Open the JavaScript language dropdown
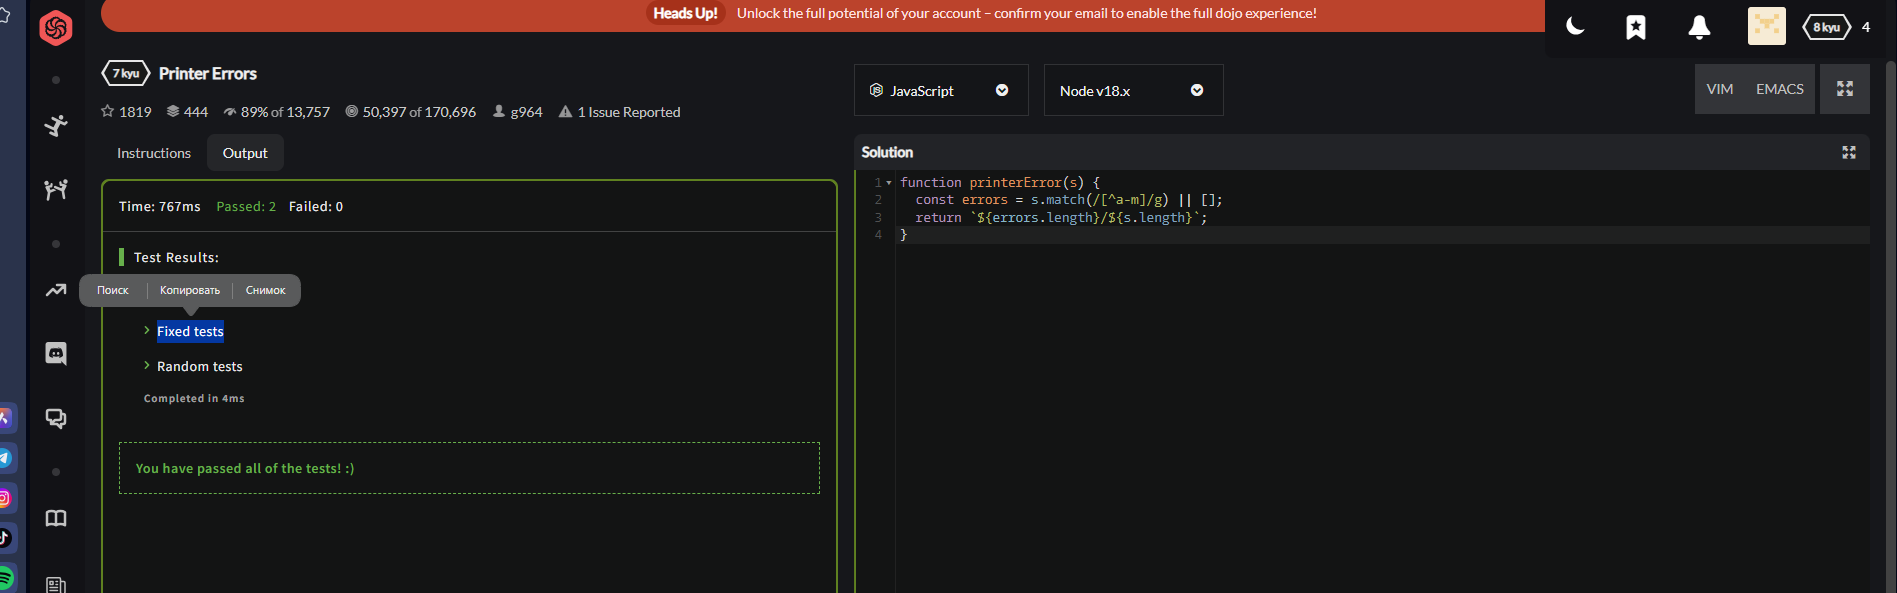Viewport: 1897px width, 593px height. click(940, 91)
